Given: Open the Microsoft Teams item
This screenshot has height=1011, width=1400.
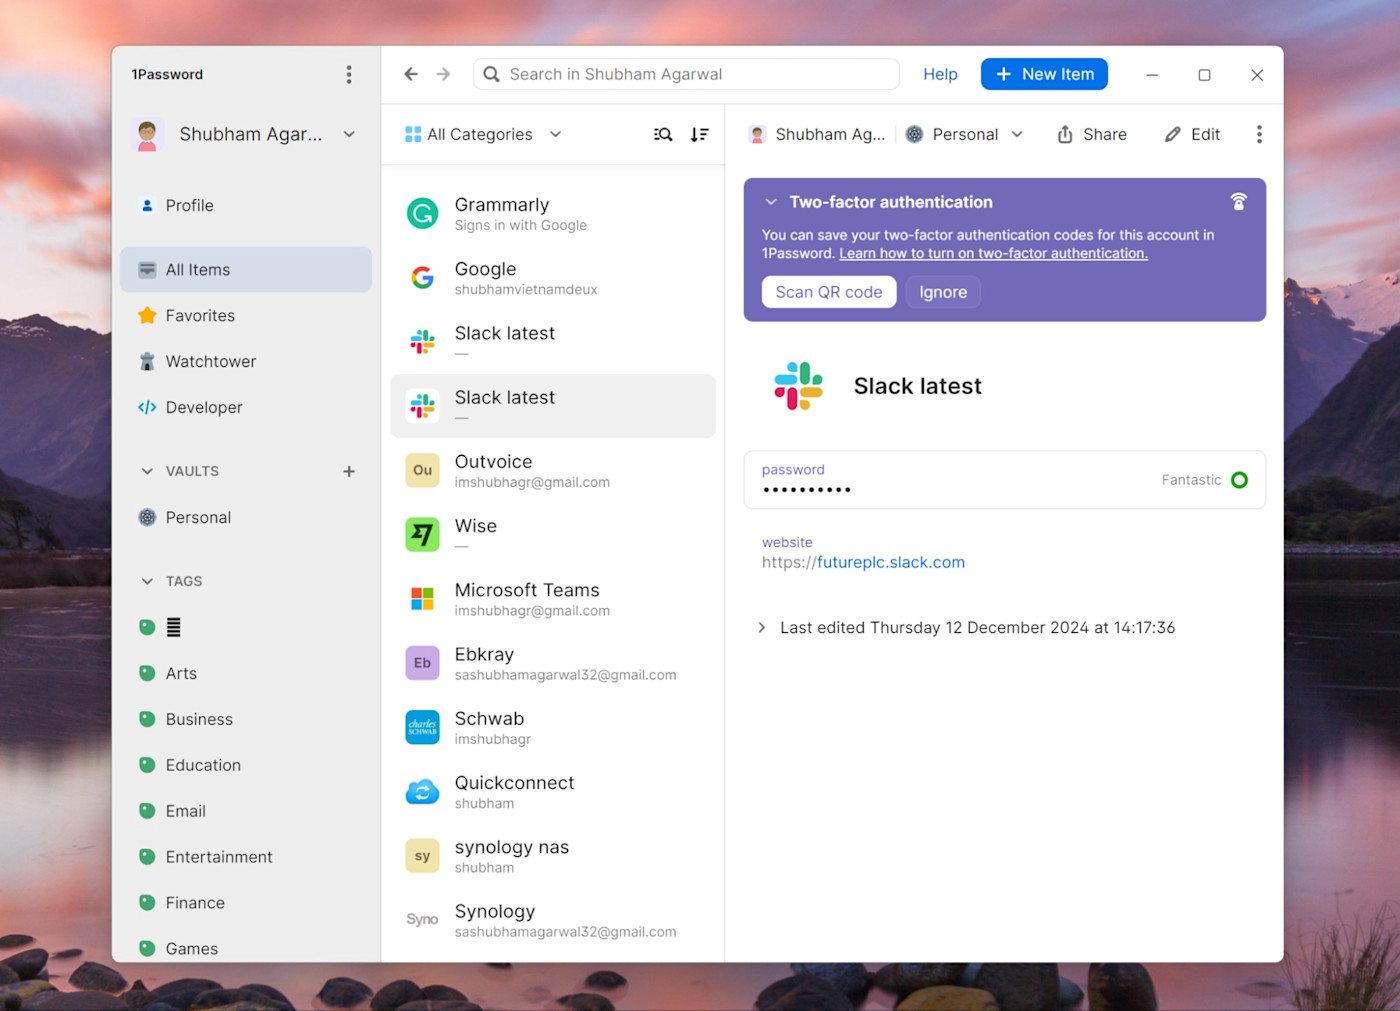Looking at the screenshot, I should tap(553, 598).
